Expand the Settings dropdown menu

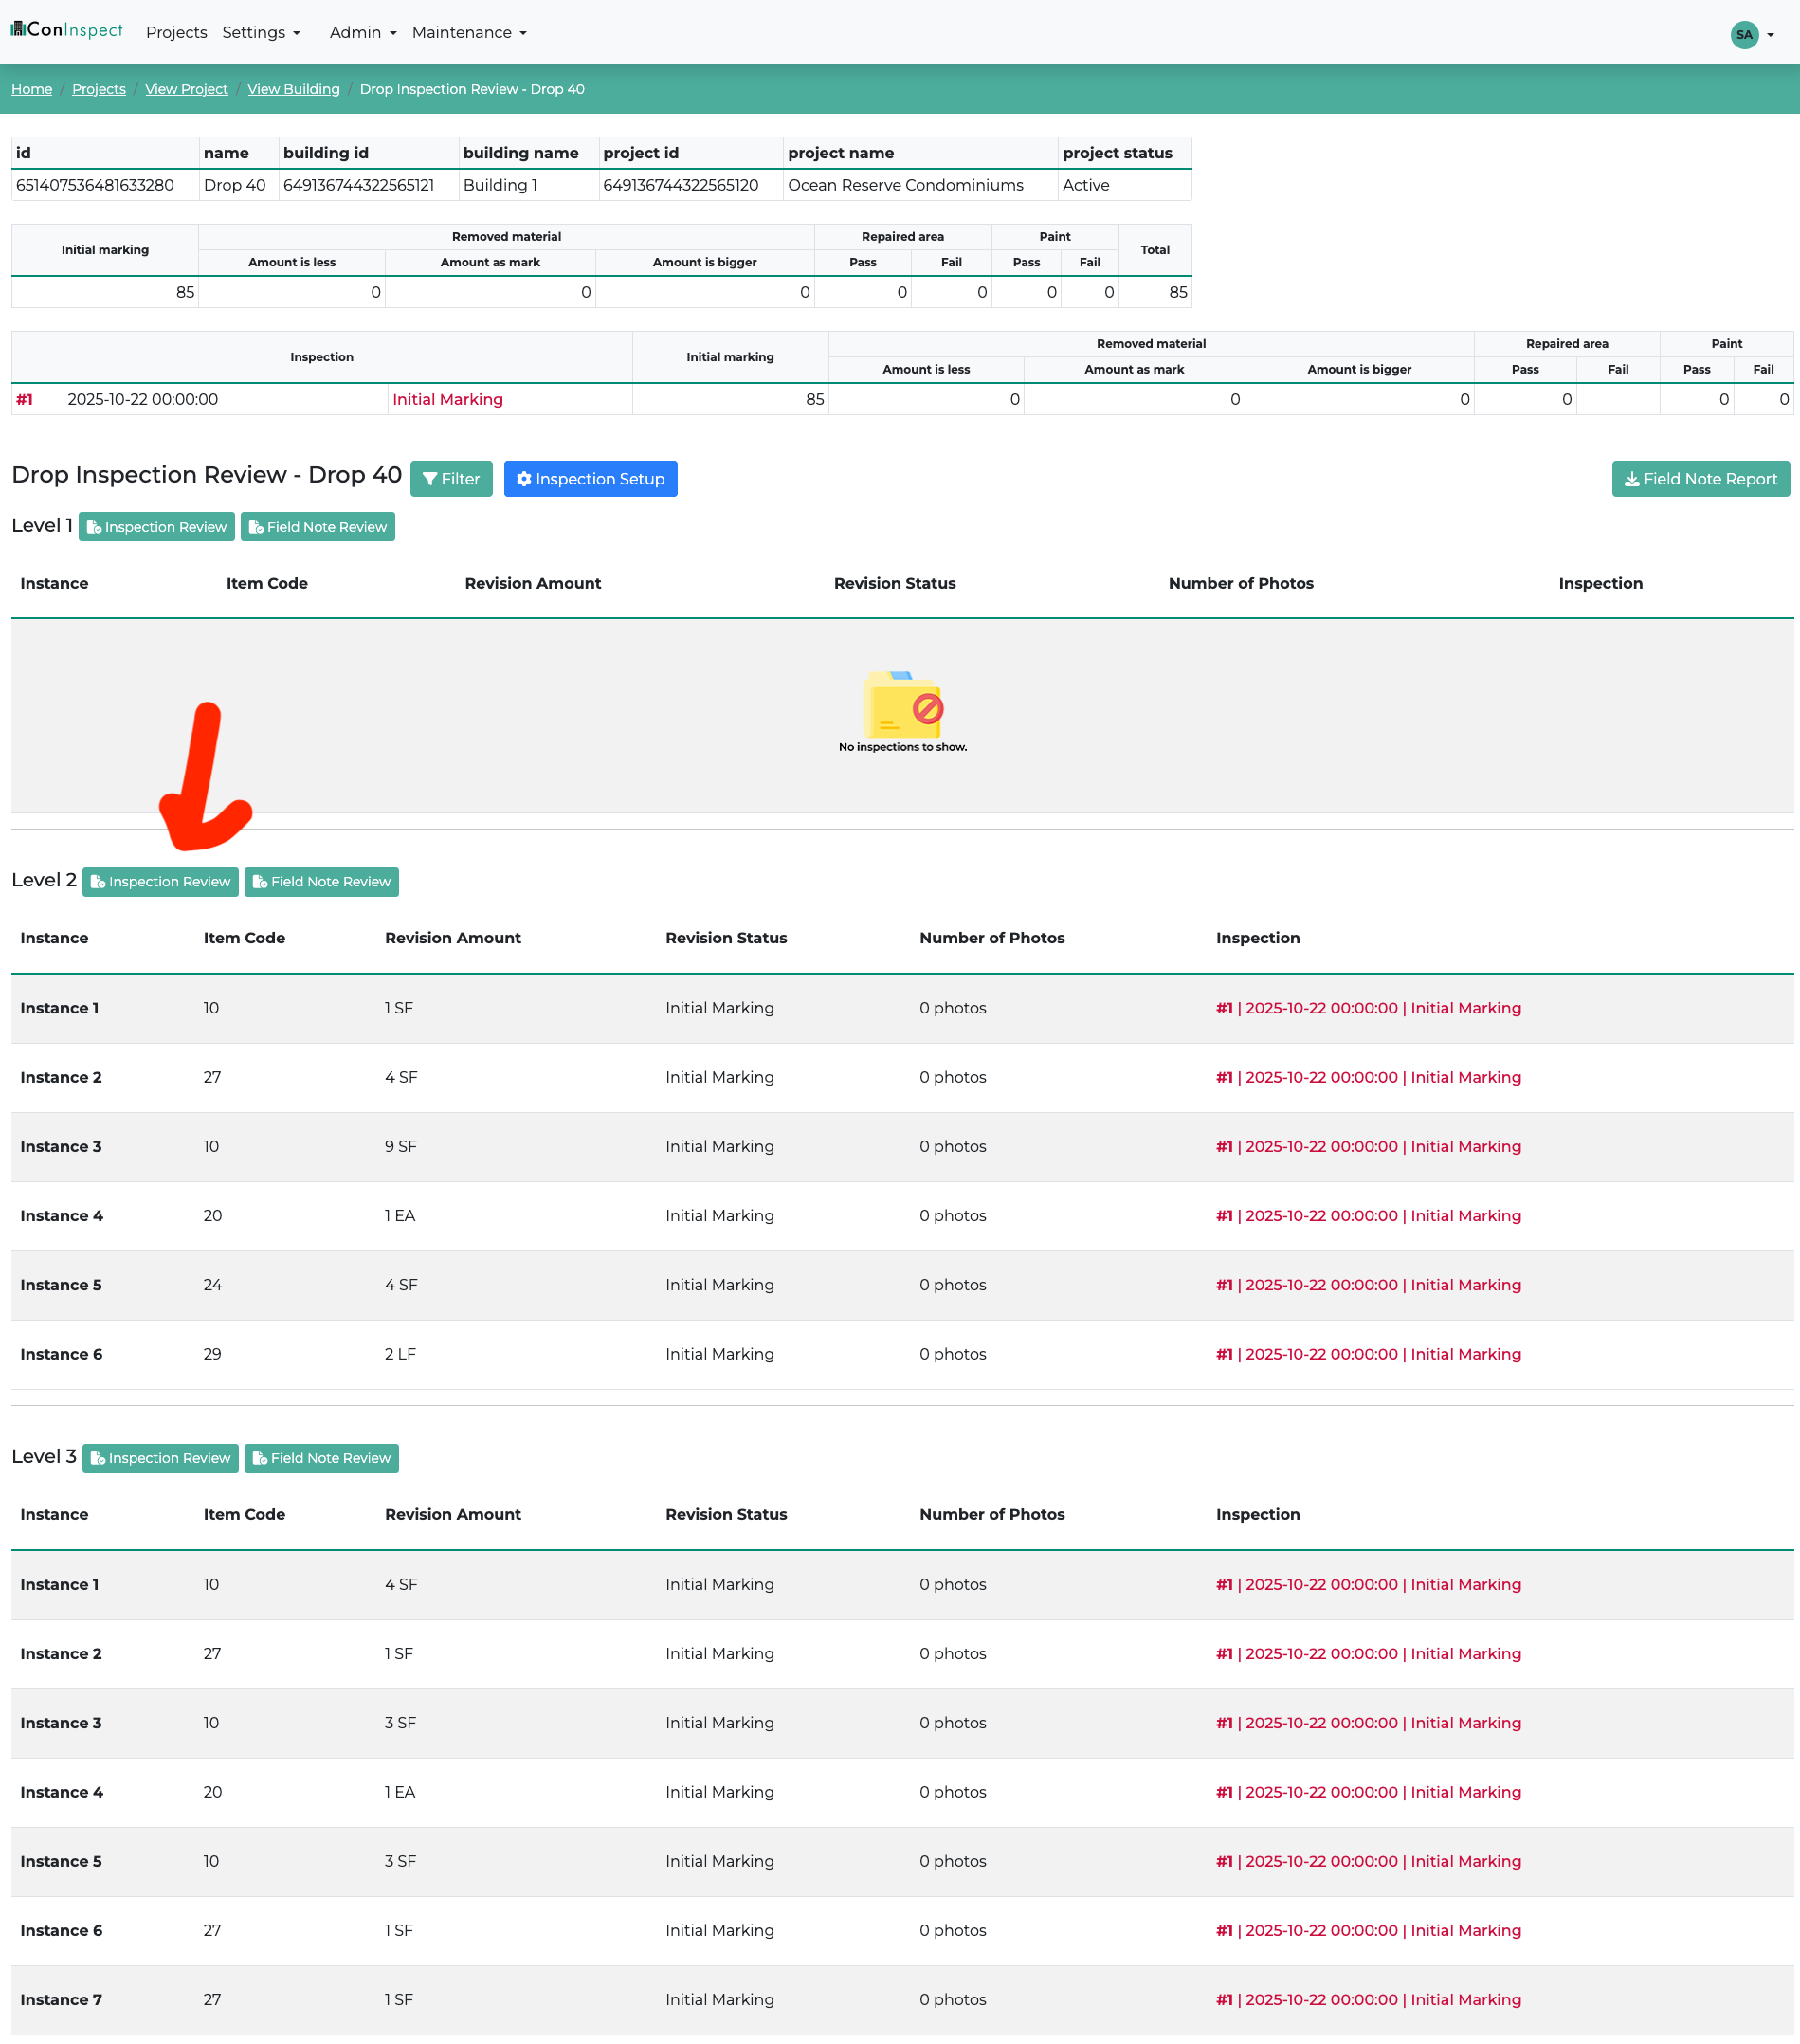(x=261, y=33)
